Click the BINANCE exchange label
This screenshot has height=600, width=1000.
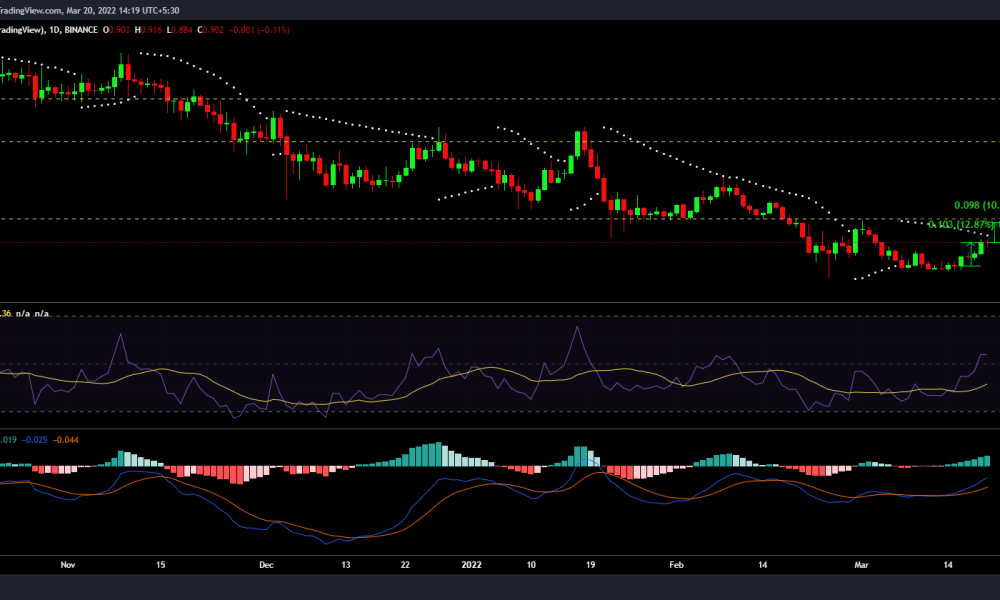click(x=81, y=30)
